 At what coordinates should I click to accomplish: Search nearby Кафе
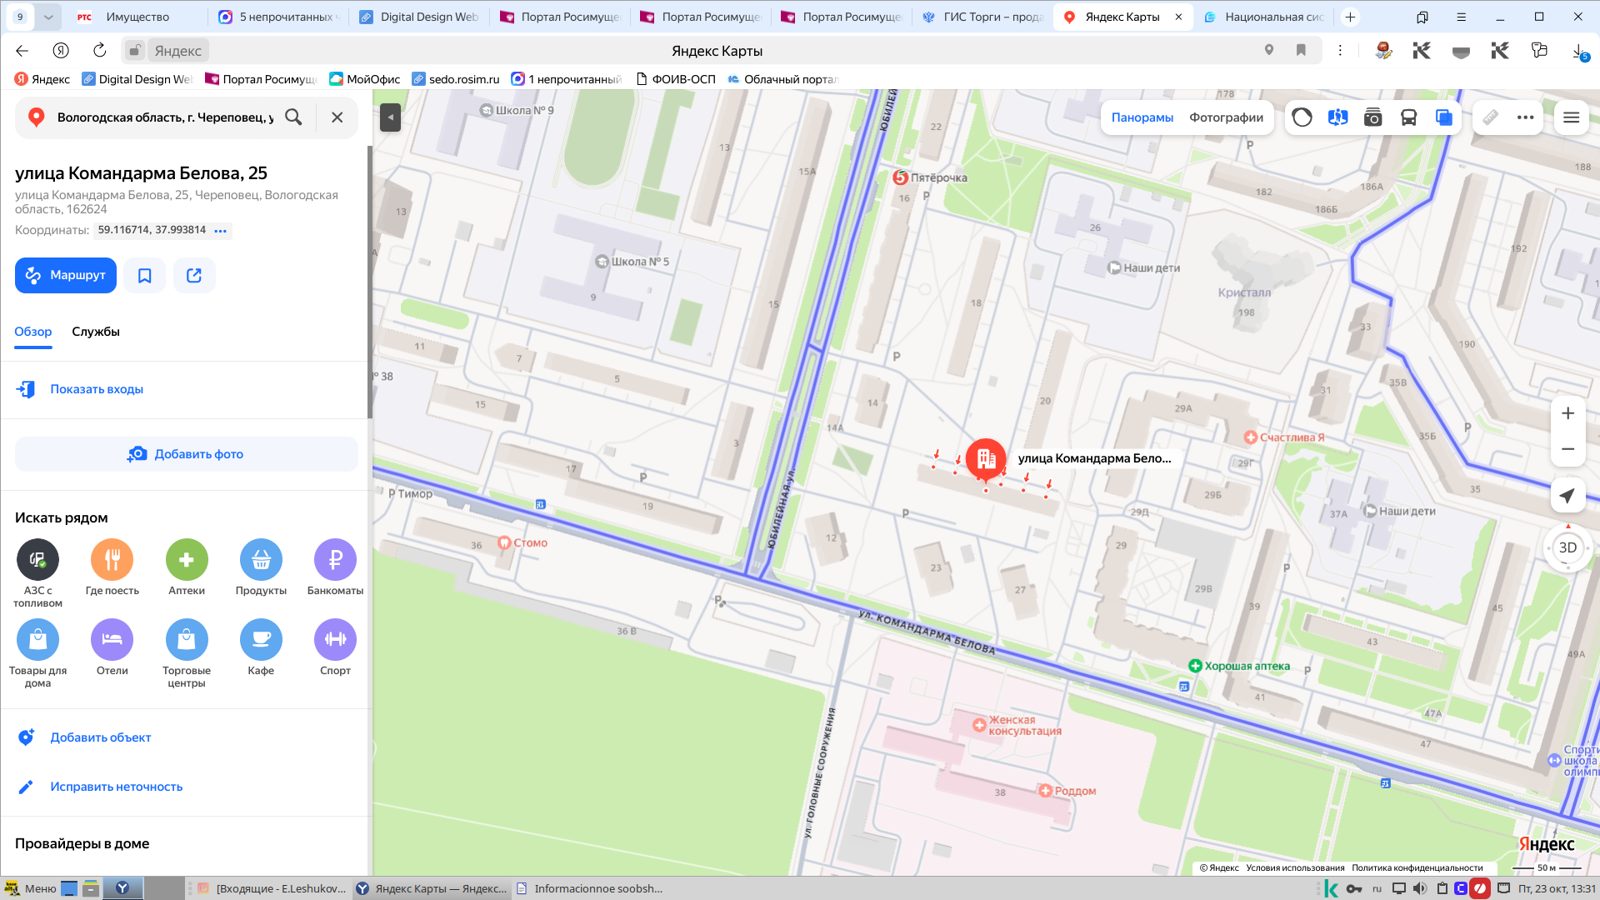[261, 647]
